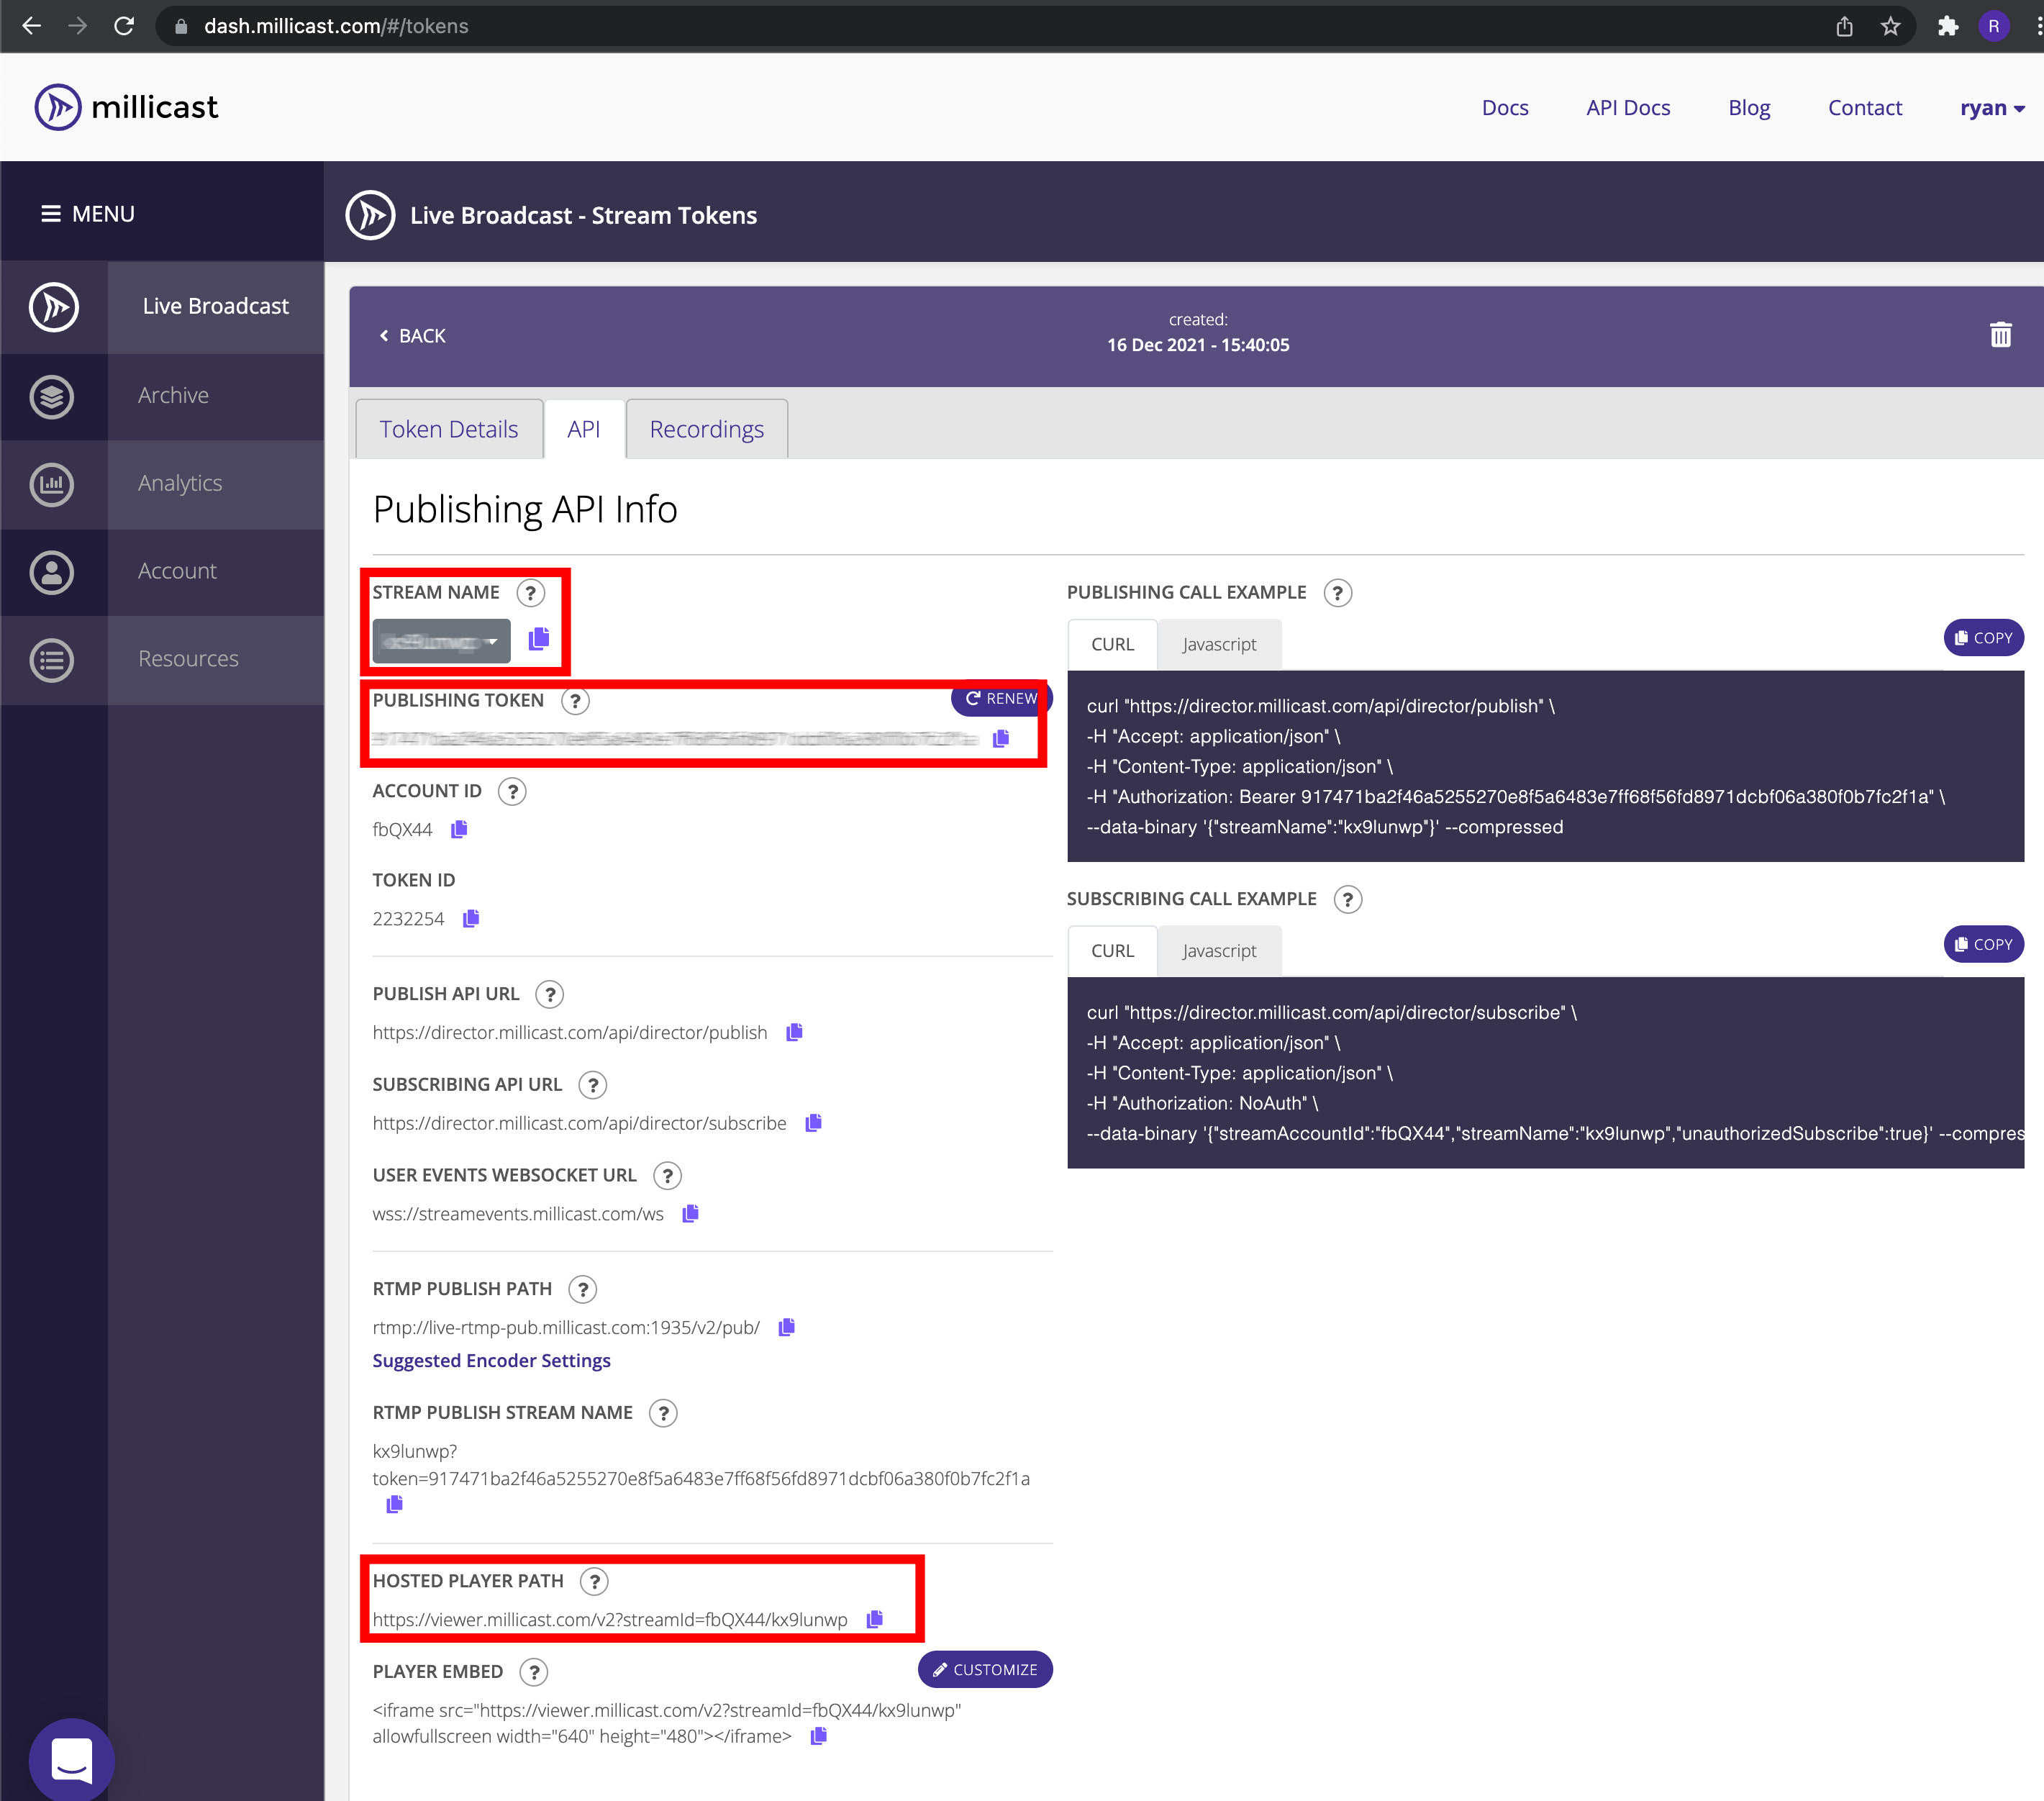Copy the subscribing call example
Image resolution: width=2044 pixels, height=1801 pixels.
[1983, 944]
